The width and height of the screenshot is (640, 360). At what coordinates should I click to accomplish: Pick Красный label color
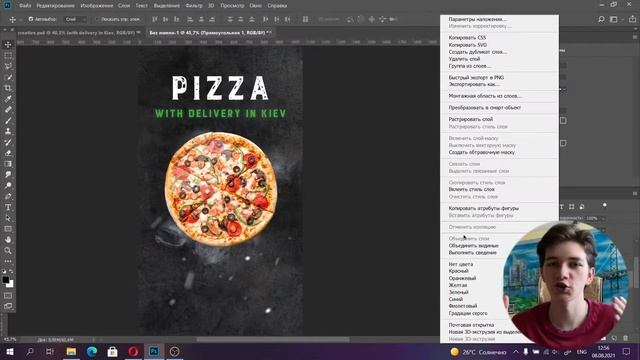click(458, 271)
